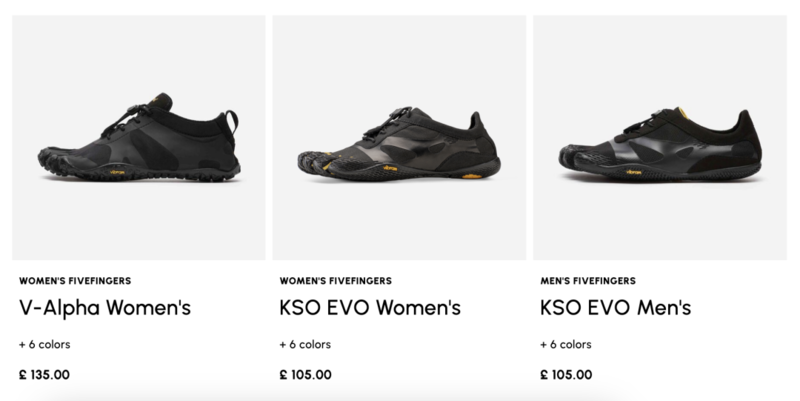Click the £ 105.00 price of KSO EVO Men's
The height and width of the screenshot is (401, 800).
566,375
